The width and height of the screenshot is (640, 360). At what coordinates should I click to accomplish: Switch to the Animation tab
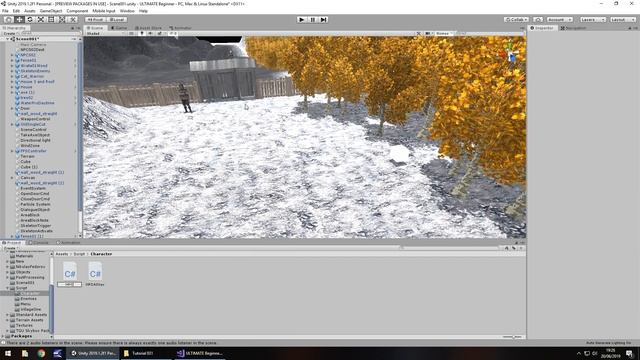pos(68,242)
